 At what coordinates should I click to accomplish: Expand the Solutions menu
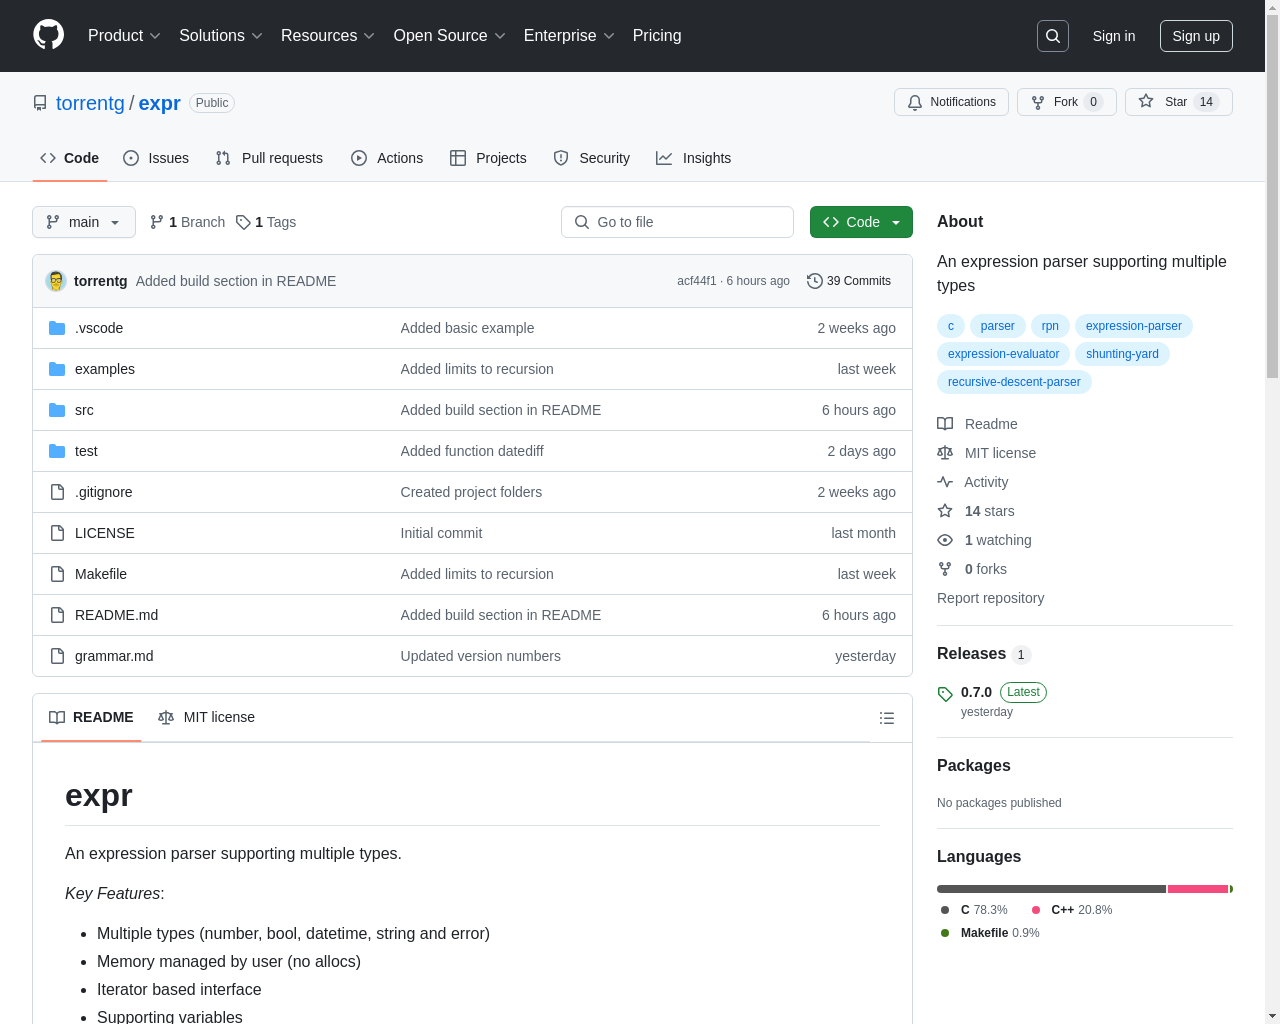221,36
